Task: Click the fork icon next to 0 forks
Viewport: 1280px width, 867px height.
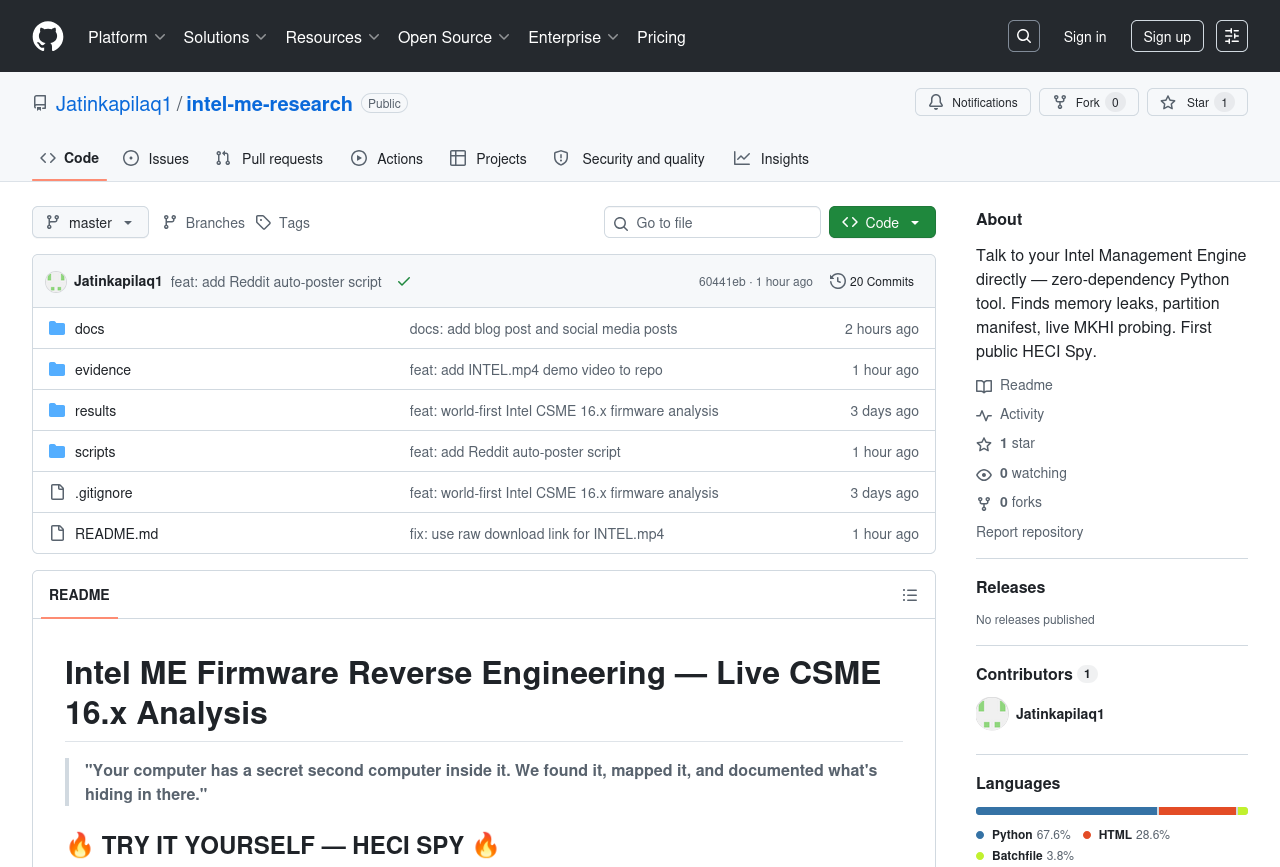Action: 984,503
